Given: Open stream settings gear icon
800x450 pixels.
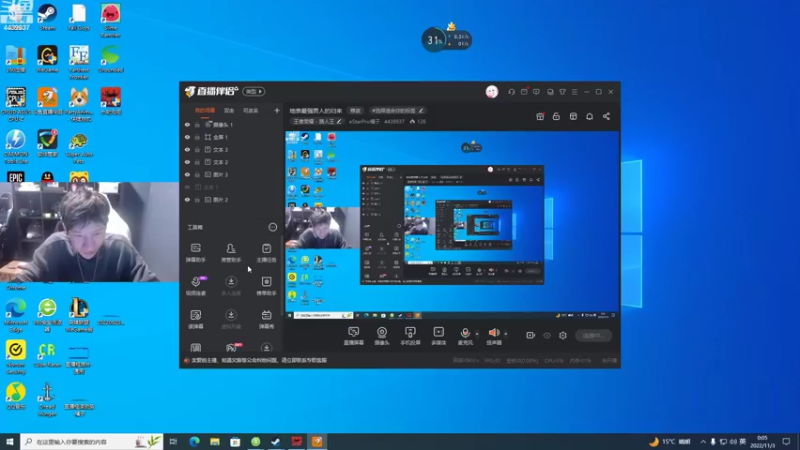Looking at the screenshot, I should click(563, 335).
